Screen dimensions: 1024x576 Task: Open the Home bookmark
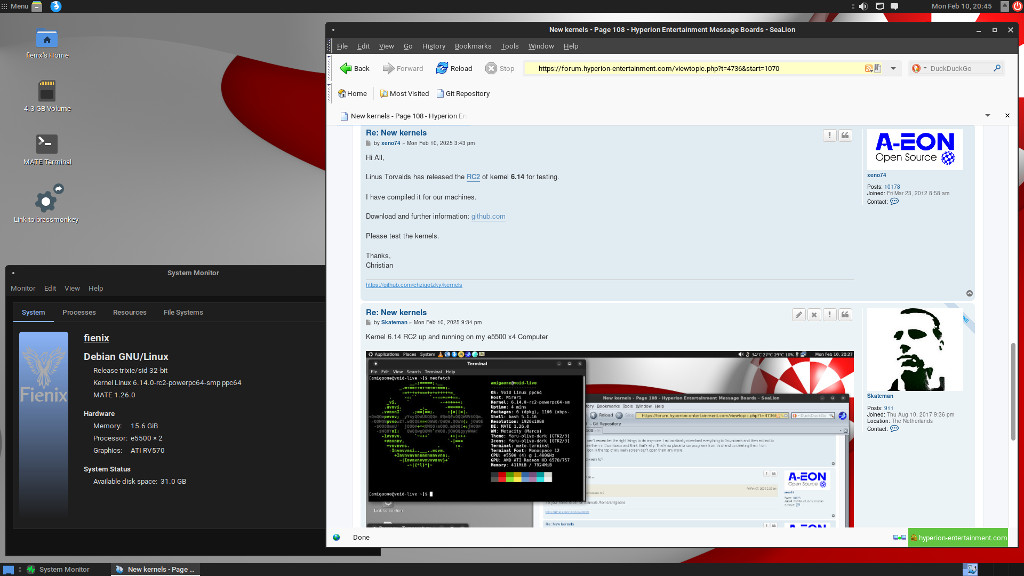tap(353, 93)
